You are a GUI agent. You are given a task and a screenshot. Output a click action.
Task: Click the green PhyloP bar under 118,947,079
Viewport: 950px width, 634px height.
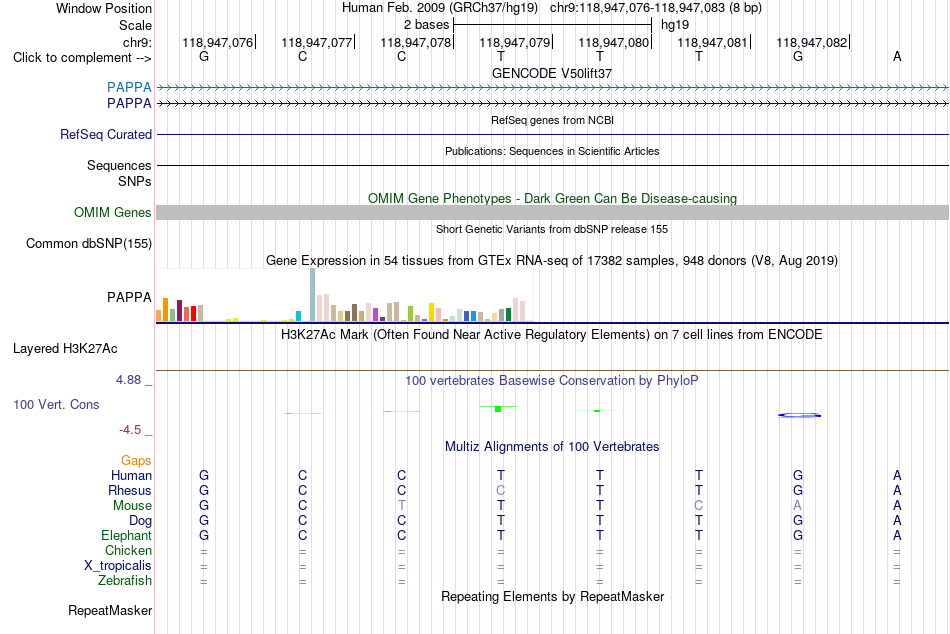point(498,409)
